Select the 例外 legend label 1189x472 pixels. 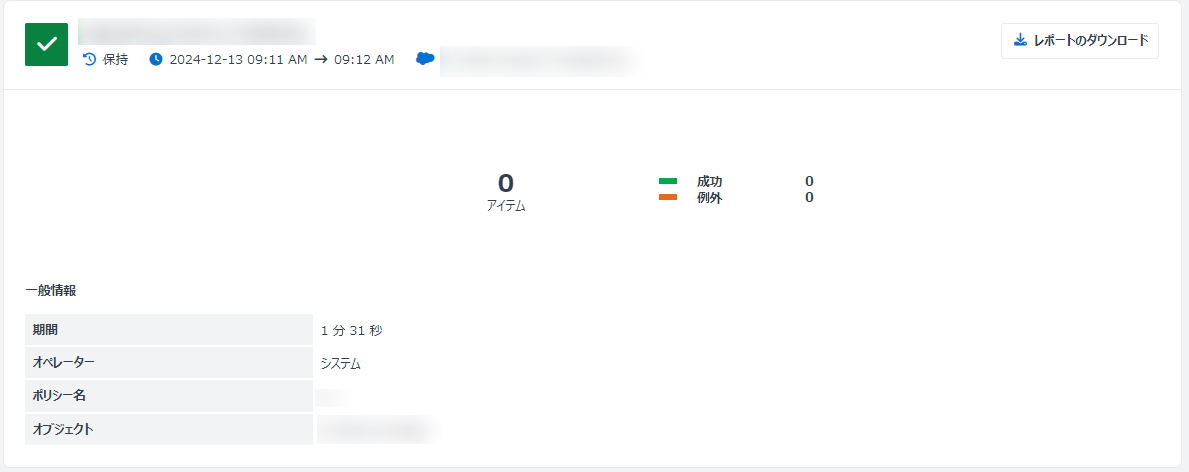coord(710,197)
